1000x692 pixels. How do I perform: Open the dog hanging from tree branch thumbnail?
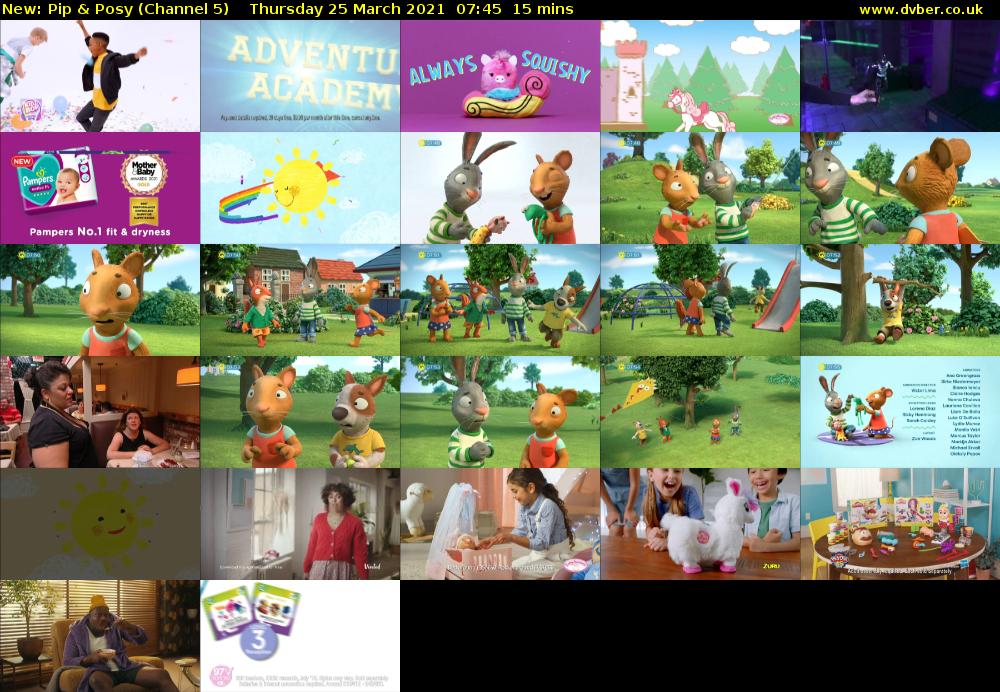901,300
